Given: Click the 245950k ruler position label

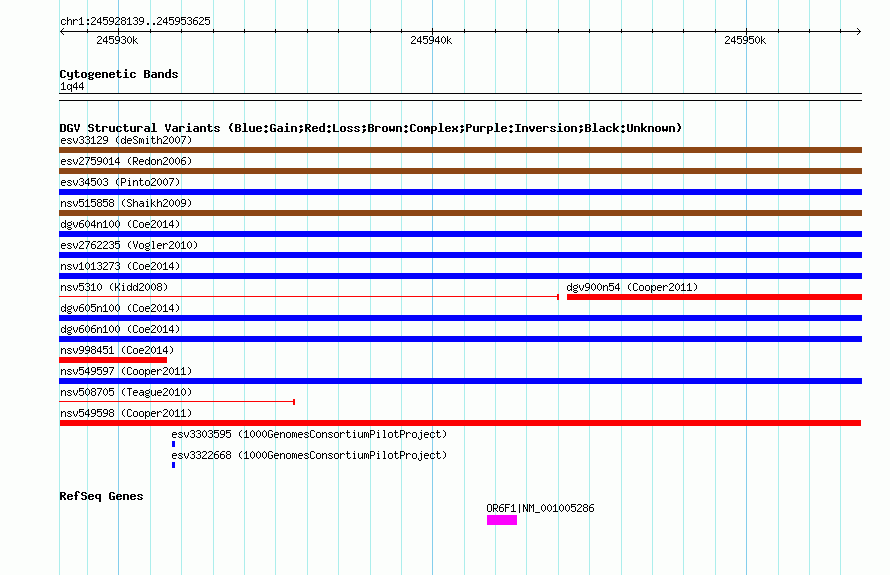Looking at the screenshot, I should pos(745,40).
